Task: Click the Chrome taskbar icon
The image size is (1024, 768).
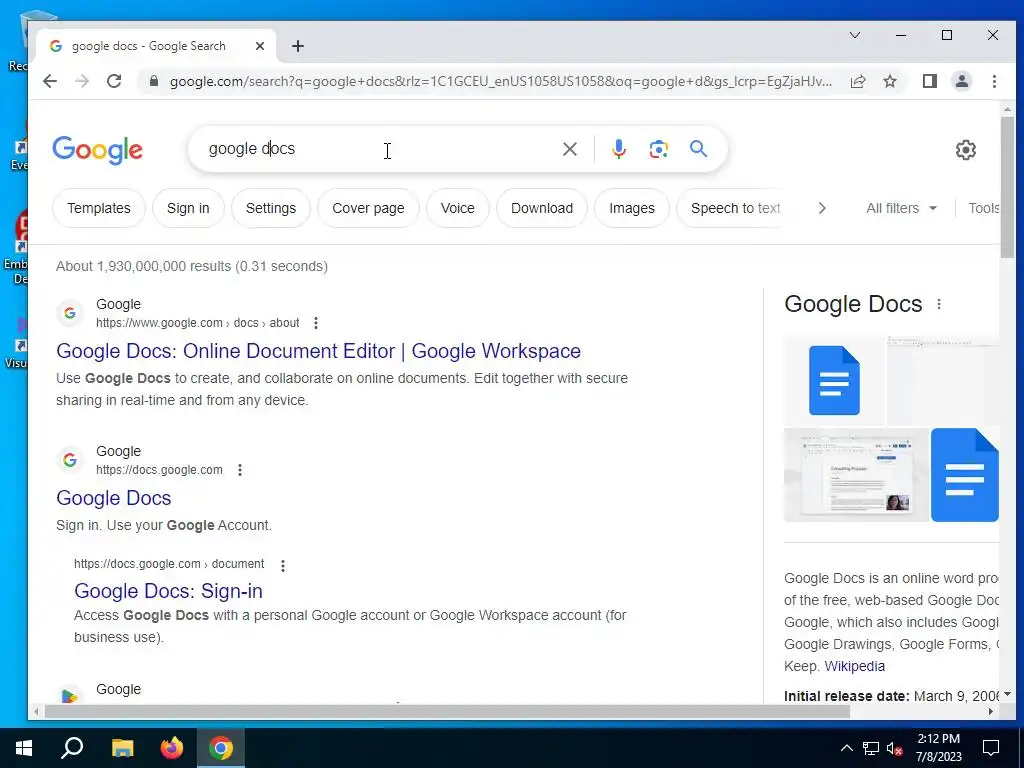Action: click(221, 748)
